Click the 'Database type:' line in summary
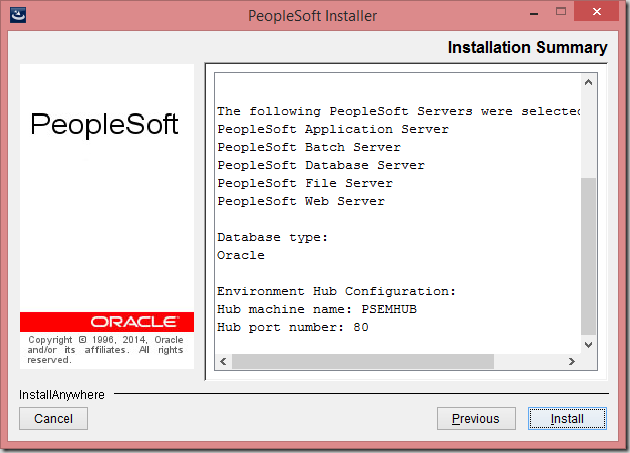 click(x=272, y=237)
